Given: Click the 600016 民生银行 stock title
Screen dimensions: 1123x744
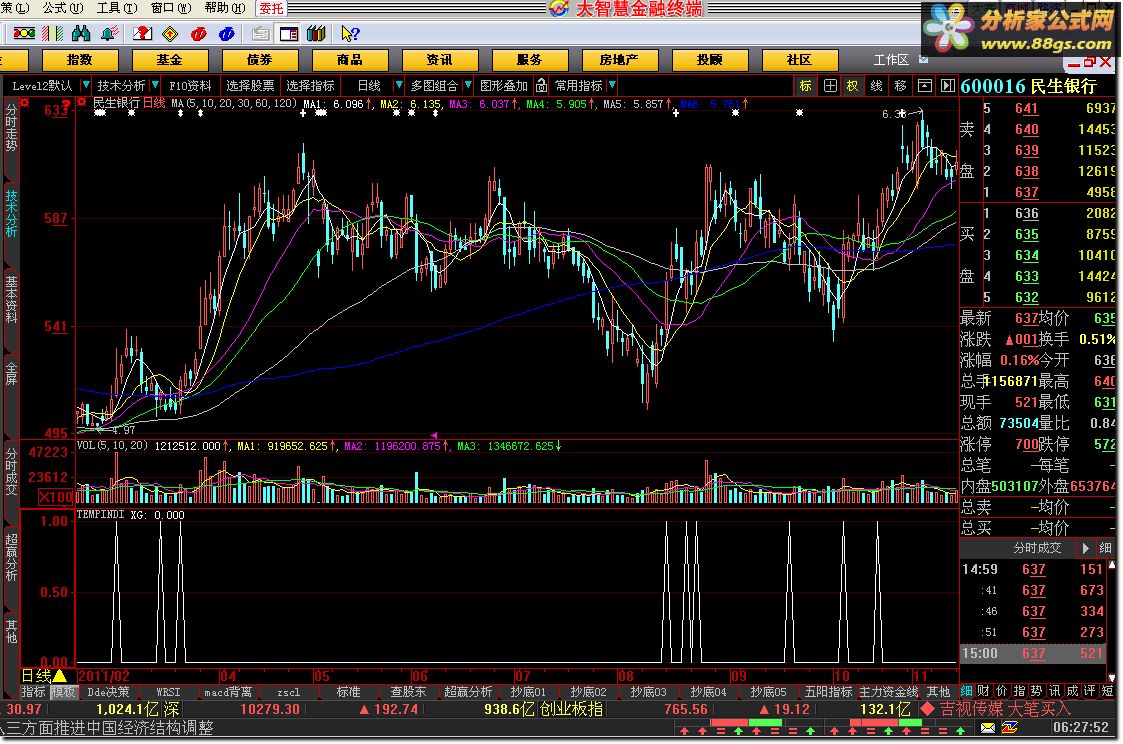Looking at the screenshot, I should [1028, 87].
